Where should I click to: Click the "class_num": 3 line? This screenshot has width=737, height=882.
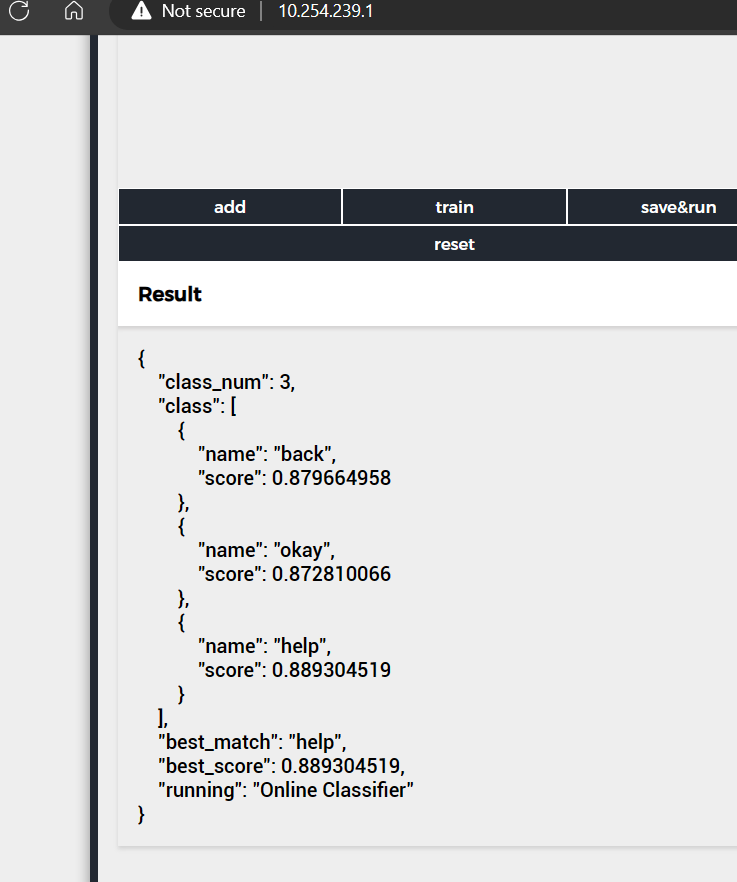tap(227, 382)
